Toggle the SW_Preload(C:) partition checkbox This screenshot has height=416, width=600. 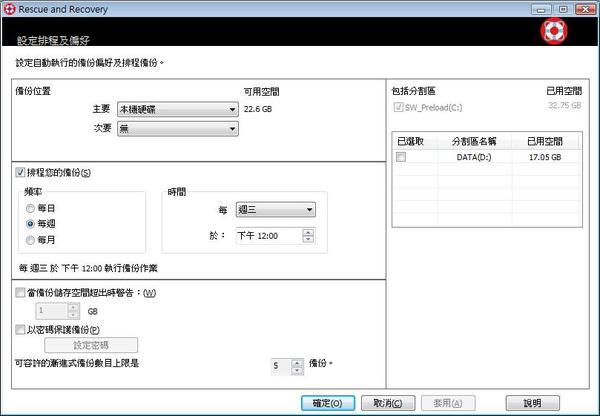point(398,107)
